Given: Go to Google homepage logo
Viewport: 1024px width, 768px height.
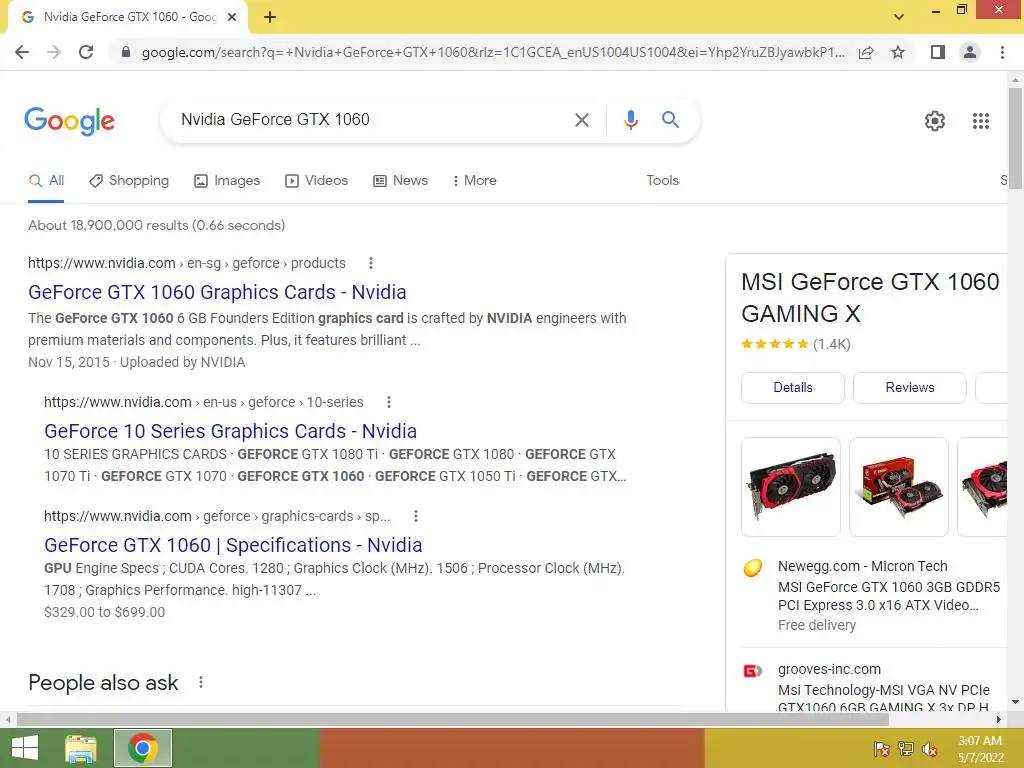Looking at the screenshot, I should pyautogui.click(x=69, y=121).
